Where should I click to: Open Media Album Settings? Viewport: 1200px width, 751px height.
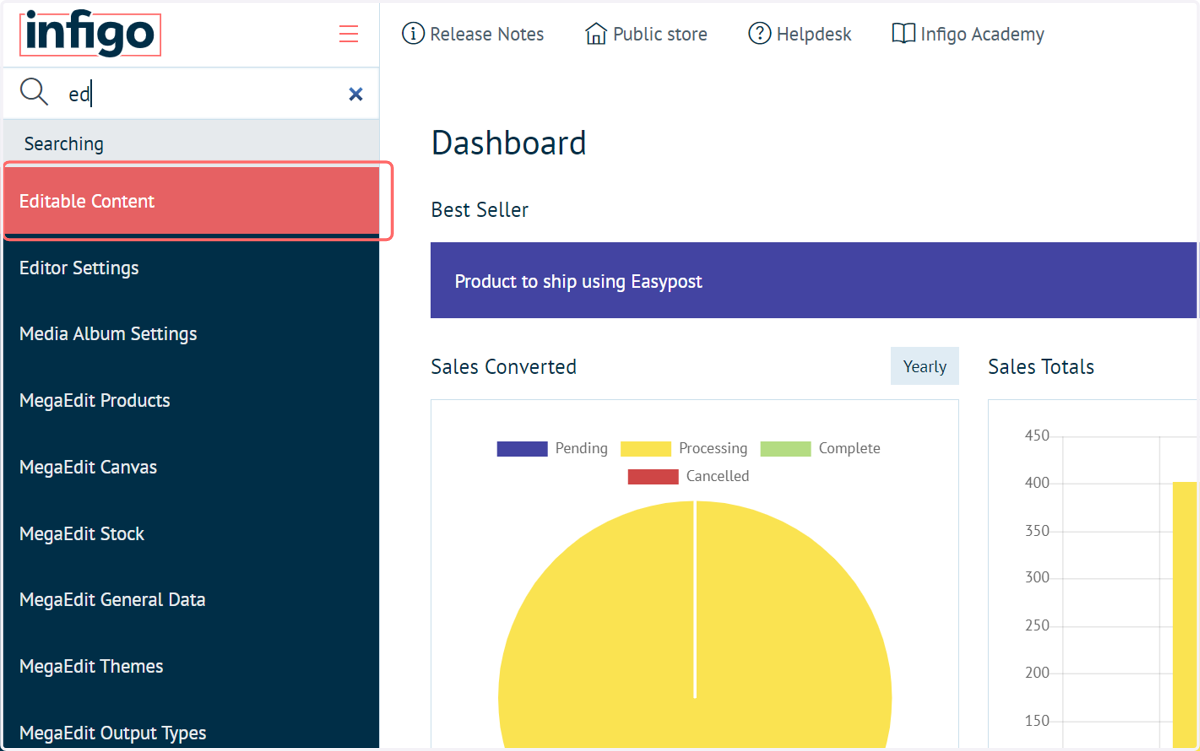[192, 334]
